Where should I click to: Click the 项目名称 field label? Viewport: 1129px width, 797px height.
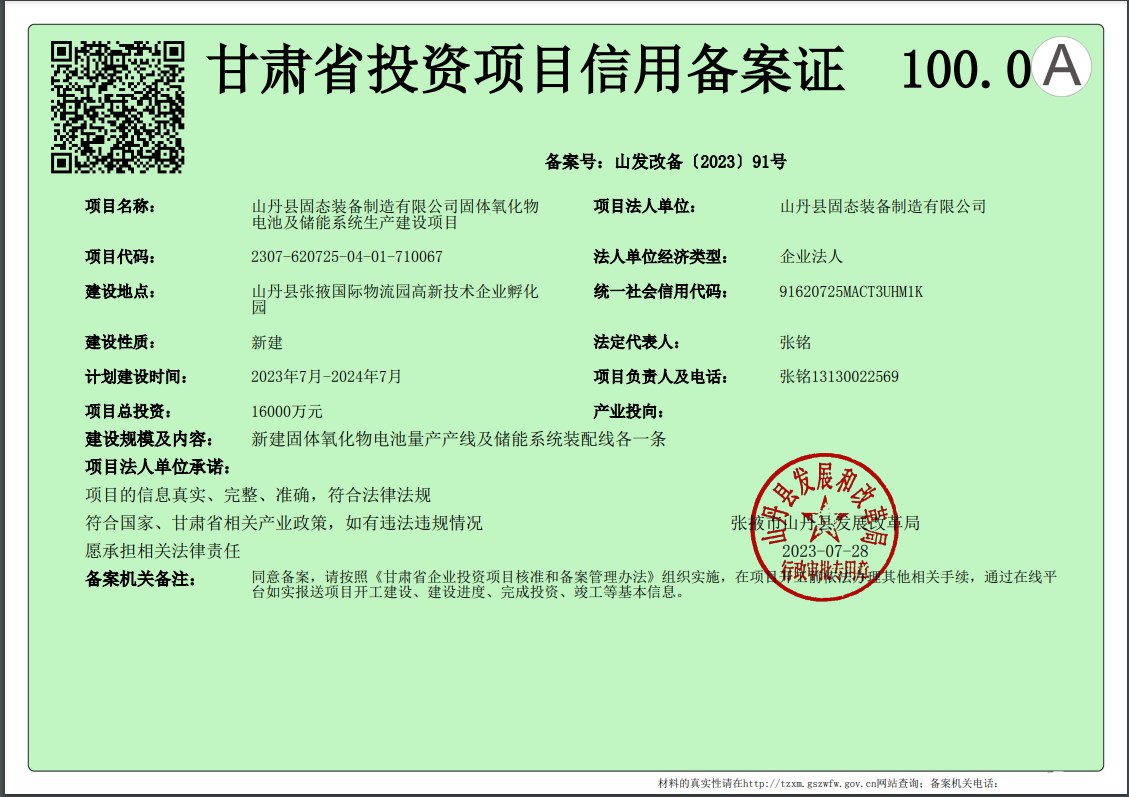point(120,207)
